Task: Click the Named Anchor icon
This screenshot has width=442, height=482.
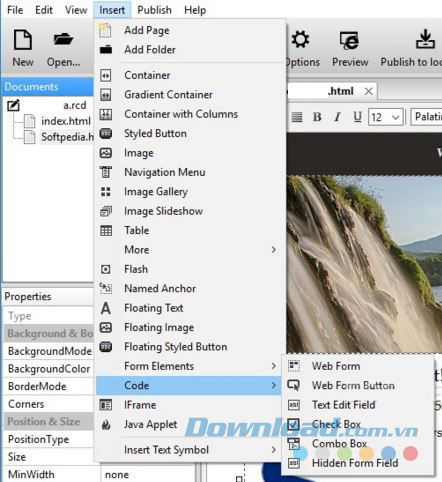Action: (x=106, y=288)
